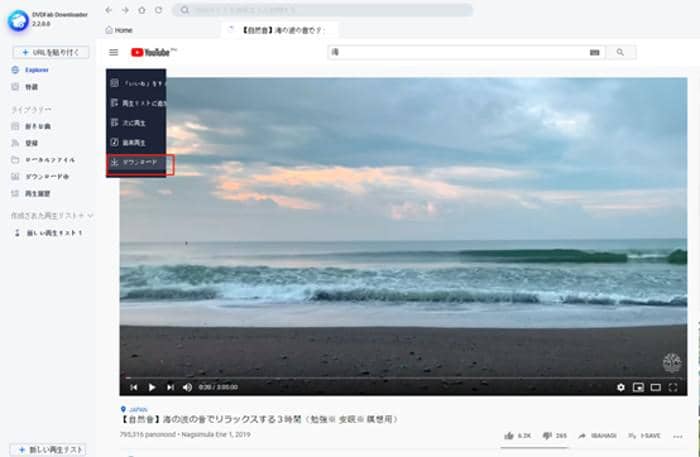Open the sidebar item below Explorer
Image resolution: width=700 pixels, height=457 pixels.
(25, 87)
